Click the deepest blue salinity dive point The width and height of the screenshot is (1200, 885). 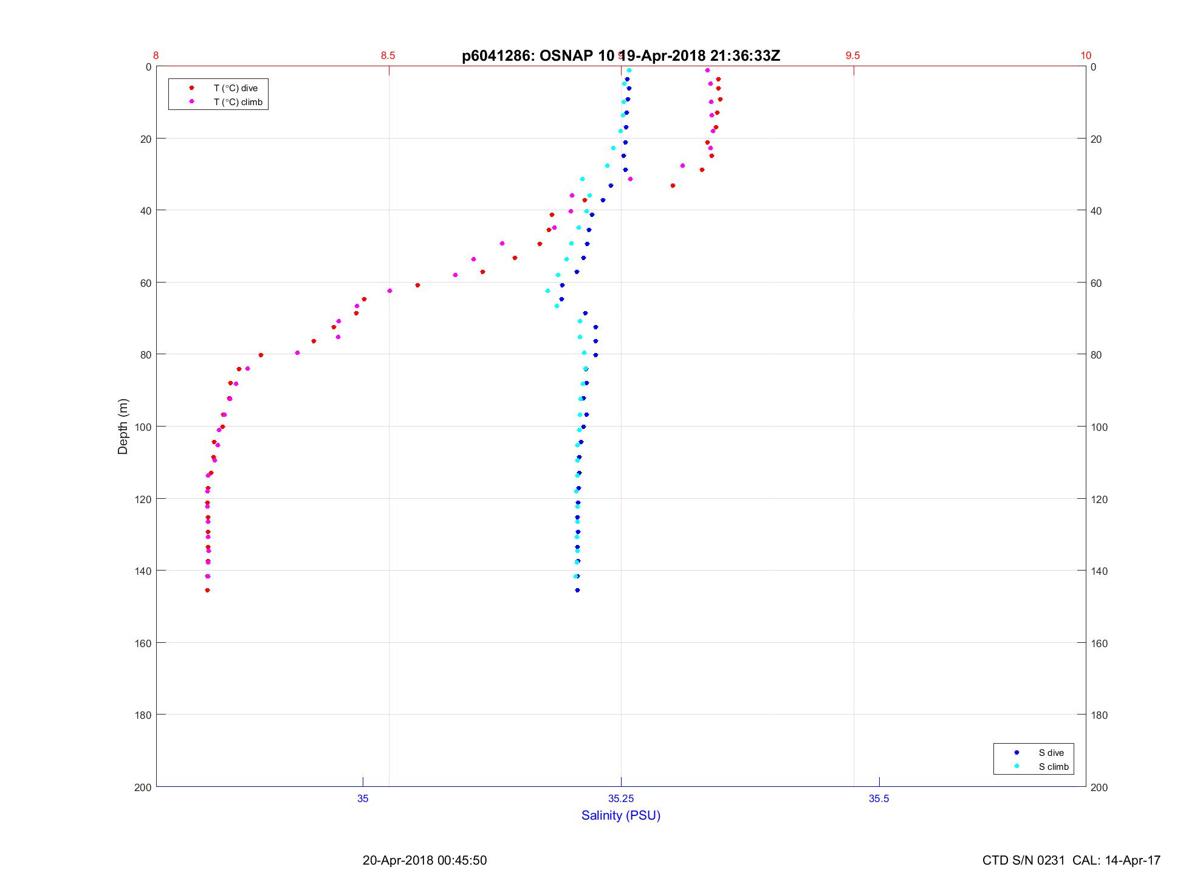[577, 590]
